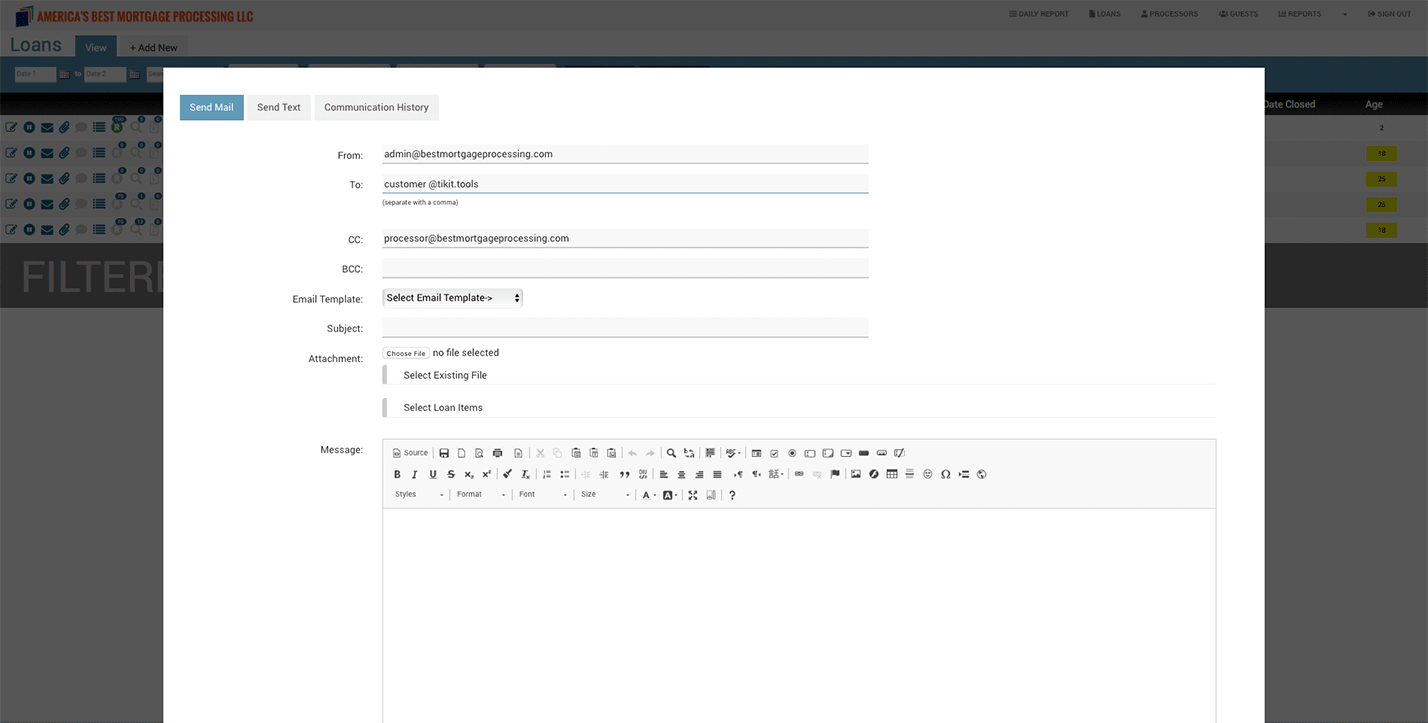
Task: Toggle Italic formatting
Action: pos(415,474)
